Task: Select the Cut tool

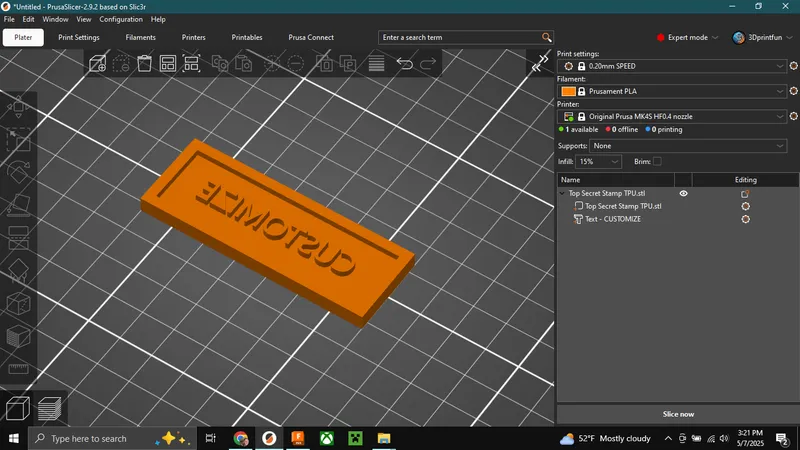Action: (18, 238)
